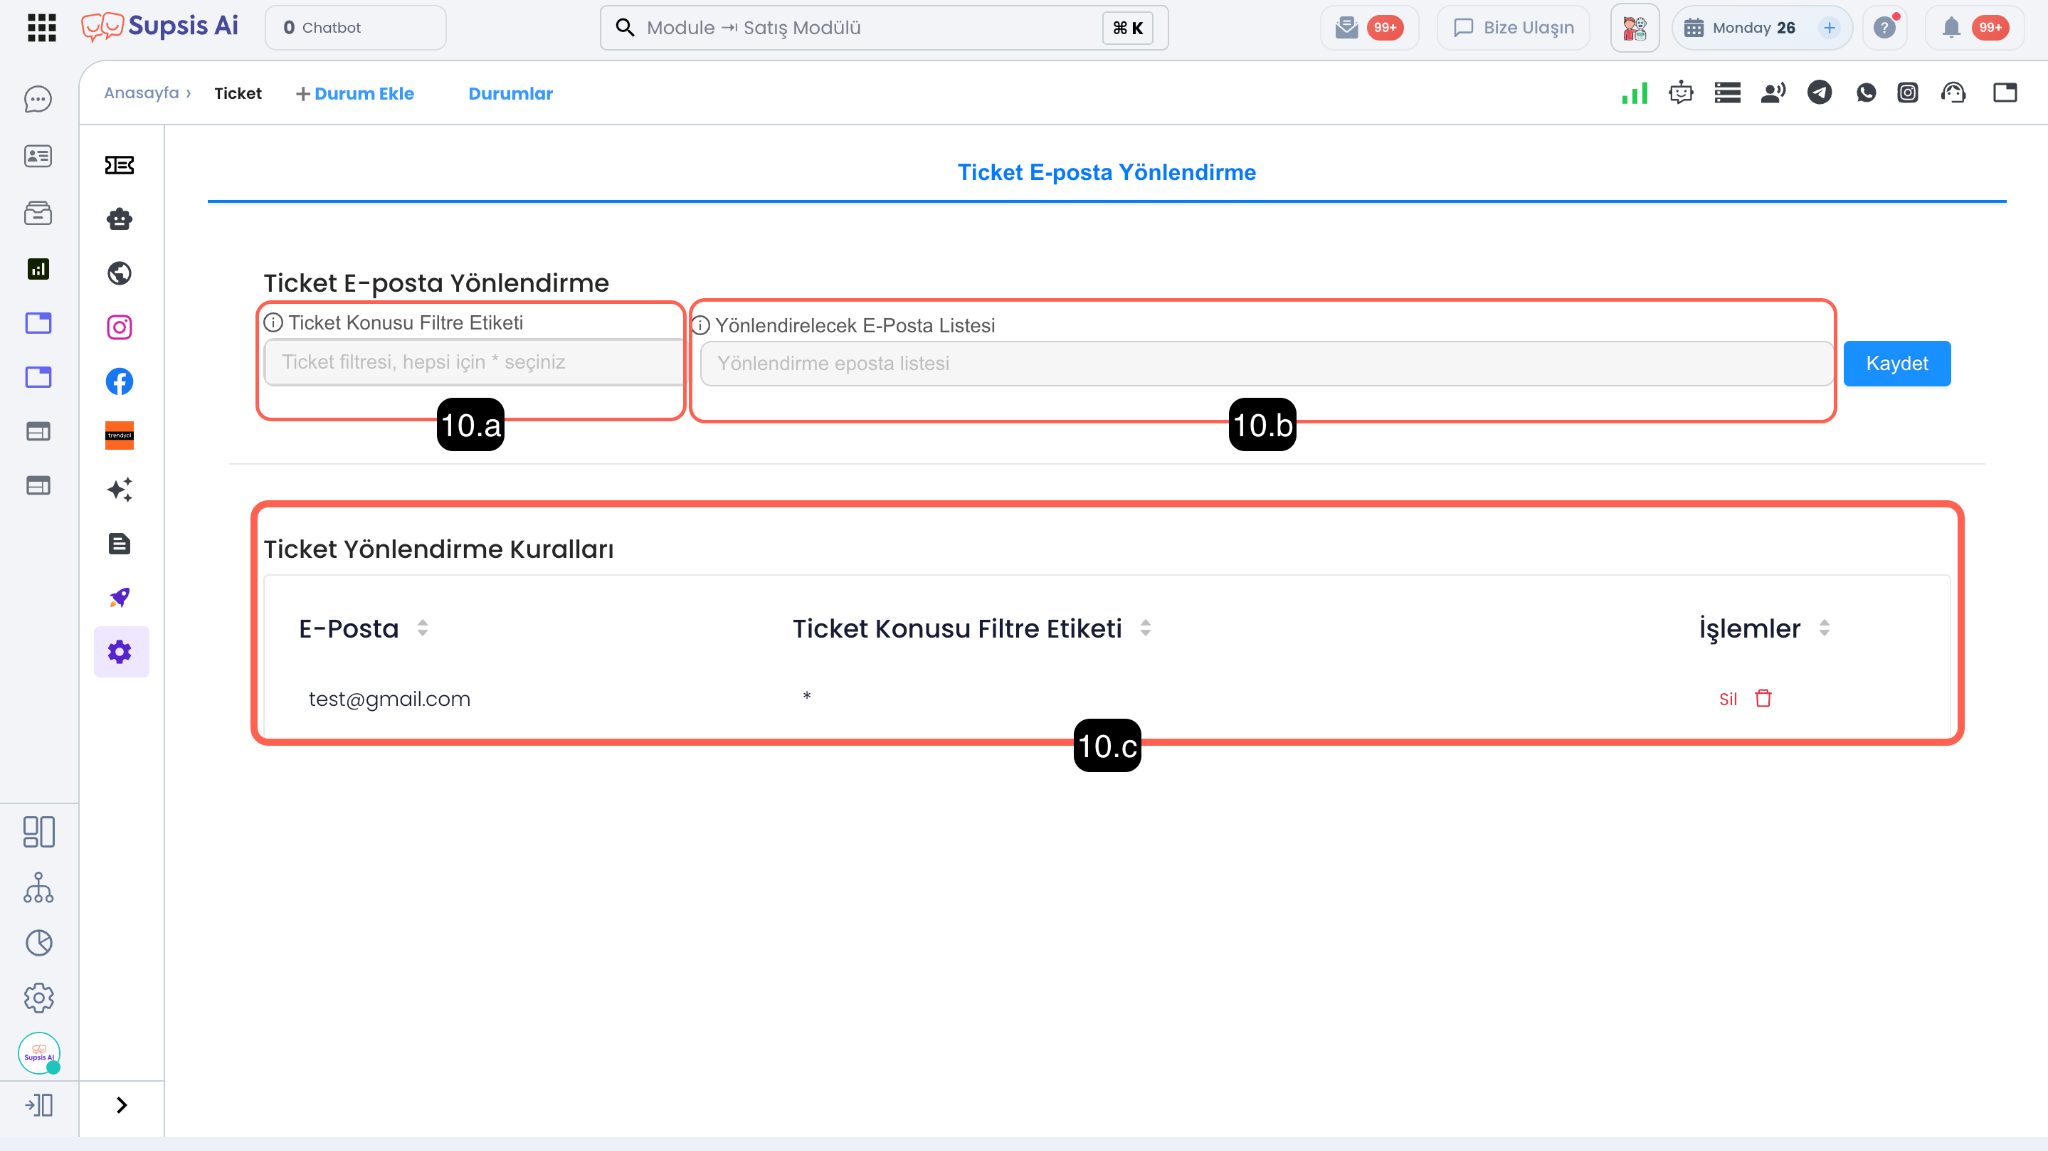Sort by İşlemler column arrows
This screenshot has width=2048, height=1151.
(x=1824, y=628)
